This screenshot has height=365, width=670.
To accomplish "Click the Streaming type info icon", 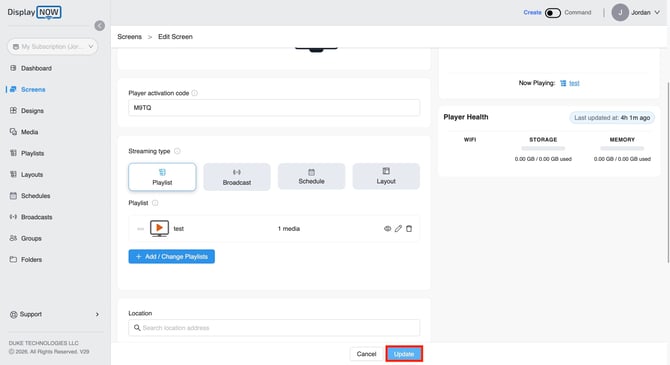I will [177, 151].
